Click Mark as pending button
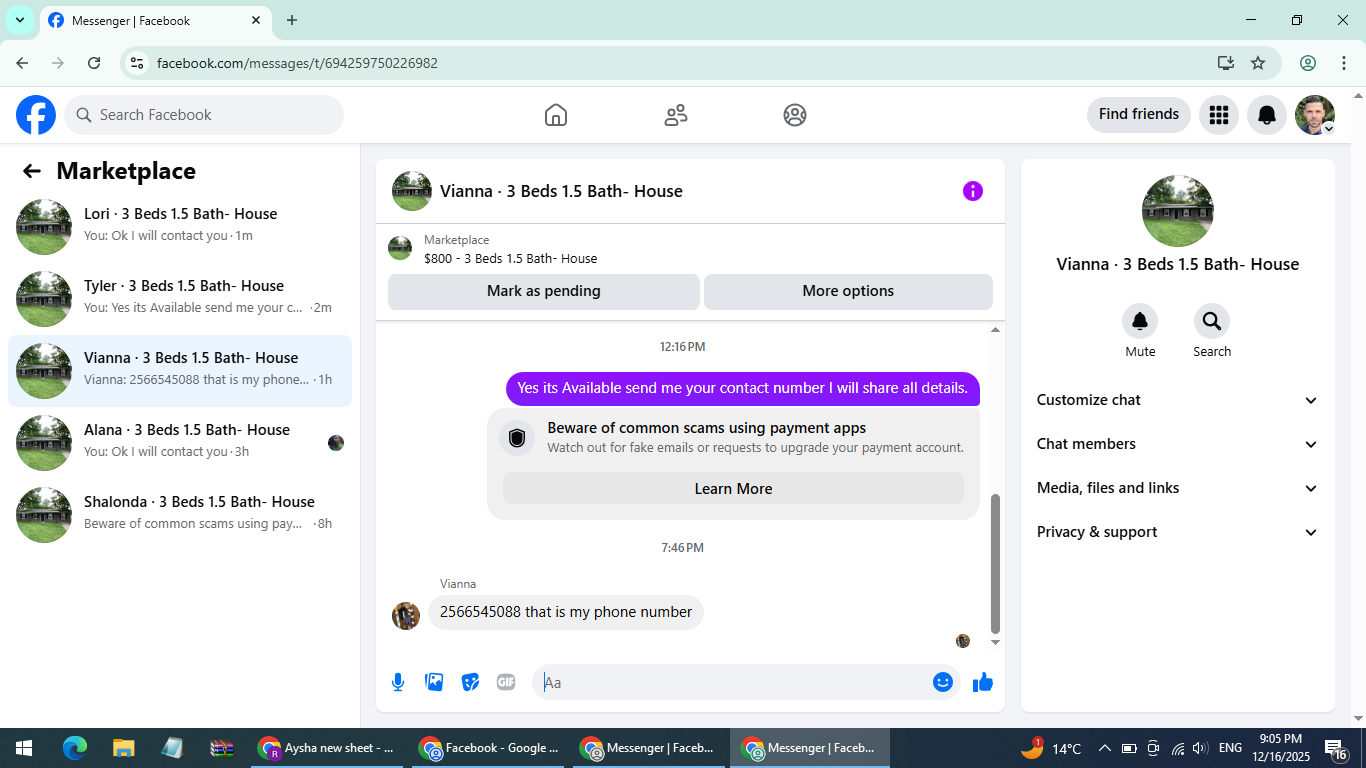 click(x=544, y=291)
